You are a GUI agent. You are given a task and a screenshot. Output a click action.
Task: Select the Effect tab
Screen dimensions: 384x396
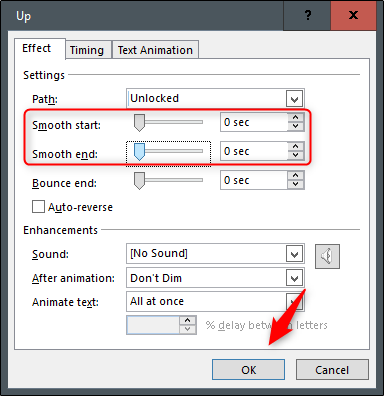point(37,48)
